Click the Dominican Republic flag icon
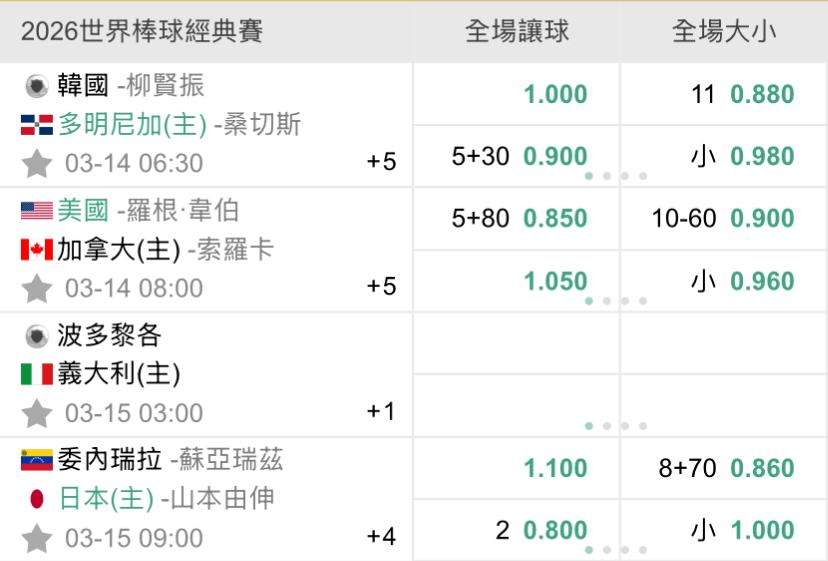This screenshot has width=828, height=561. coord(36,125)
